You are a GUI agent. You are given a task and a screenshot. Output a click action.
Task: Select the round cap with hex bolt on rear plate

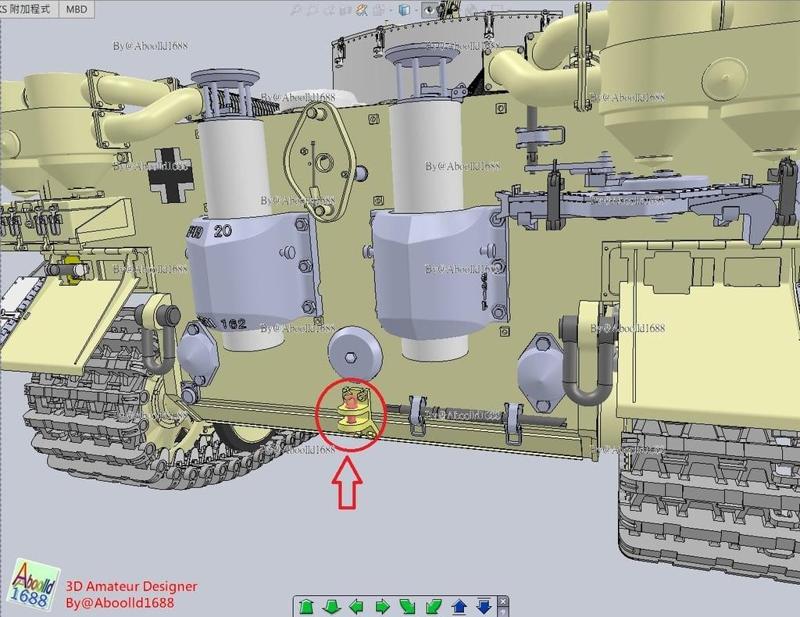pos(355,354)
